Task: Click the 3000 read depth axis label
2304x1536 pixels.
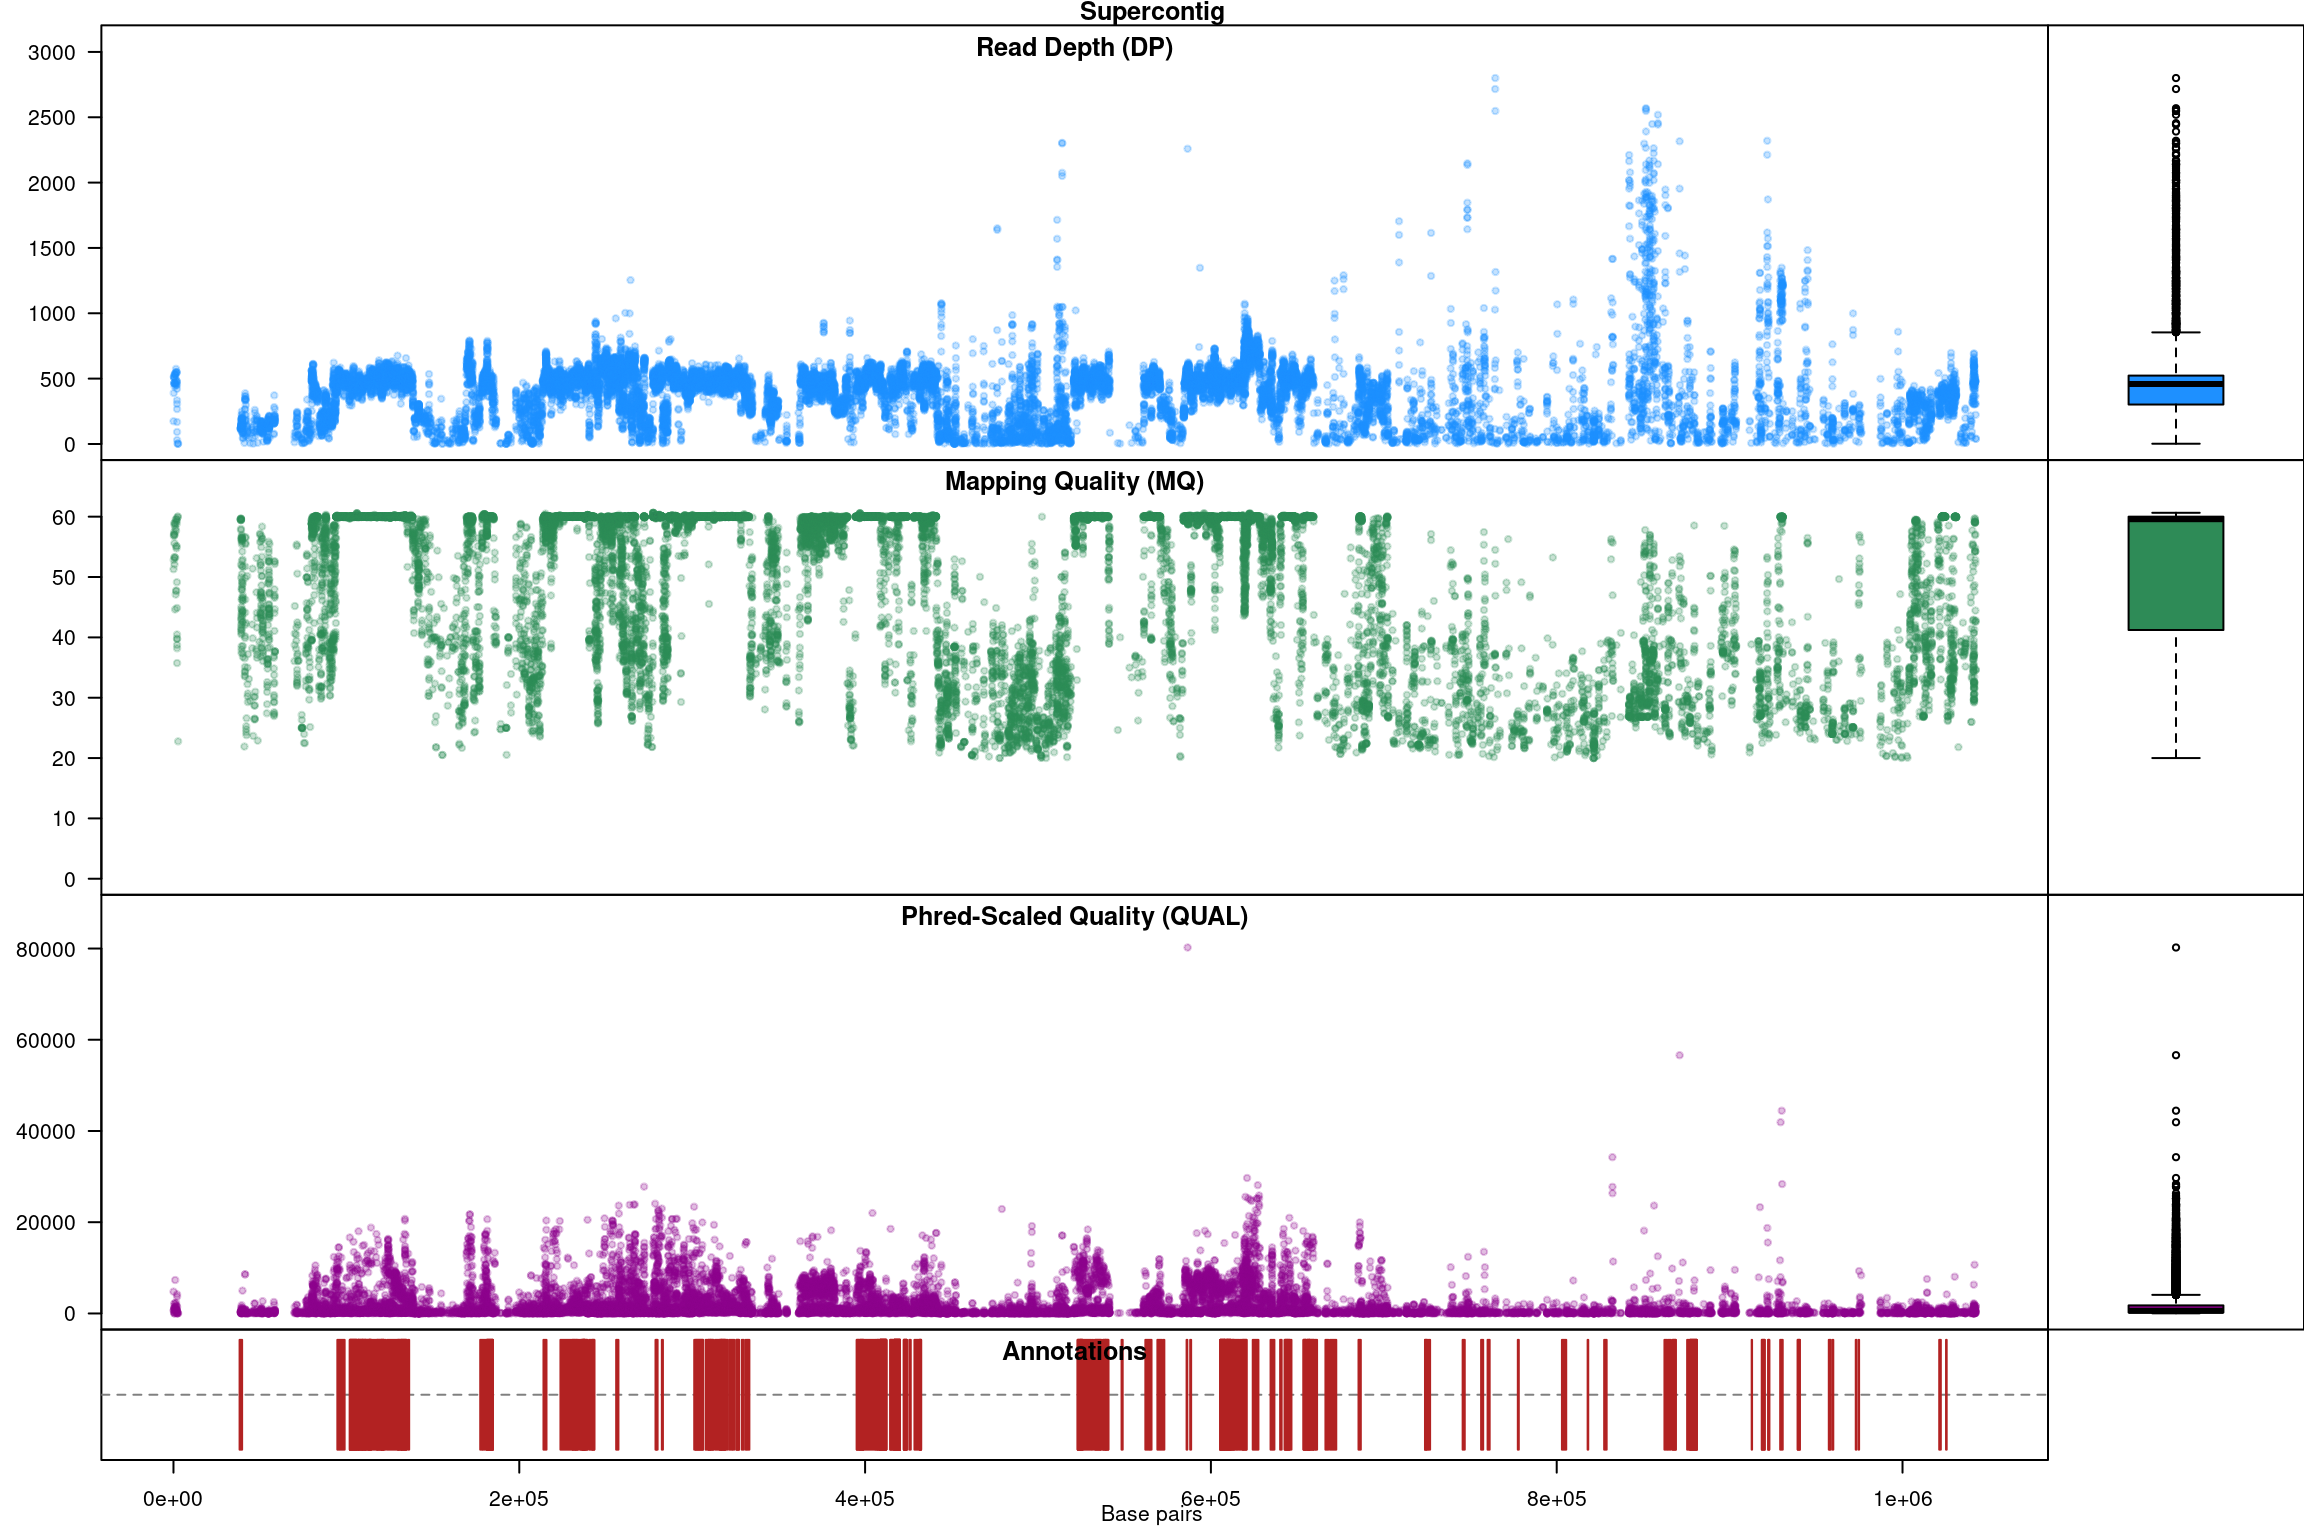Action: [52, 53]
